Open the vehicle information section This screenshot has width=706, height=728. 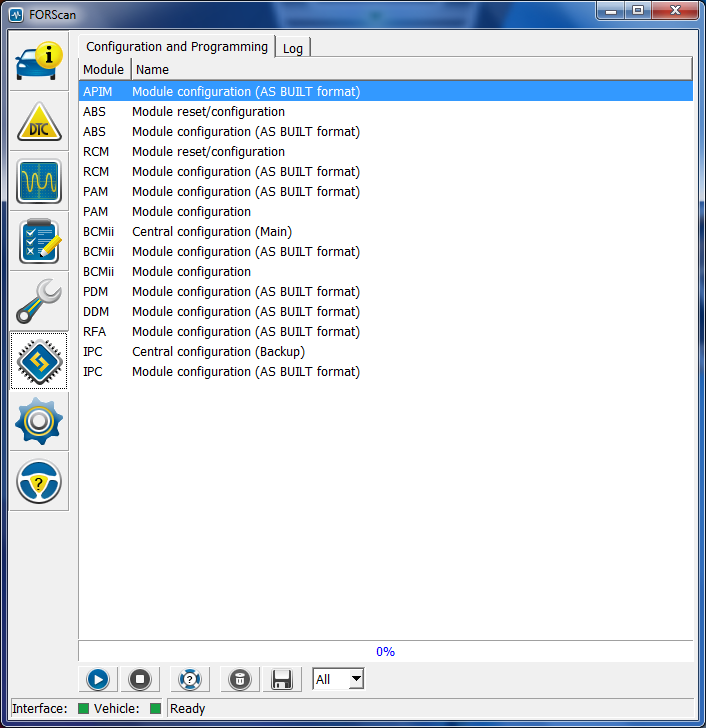coord(39,61)
